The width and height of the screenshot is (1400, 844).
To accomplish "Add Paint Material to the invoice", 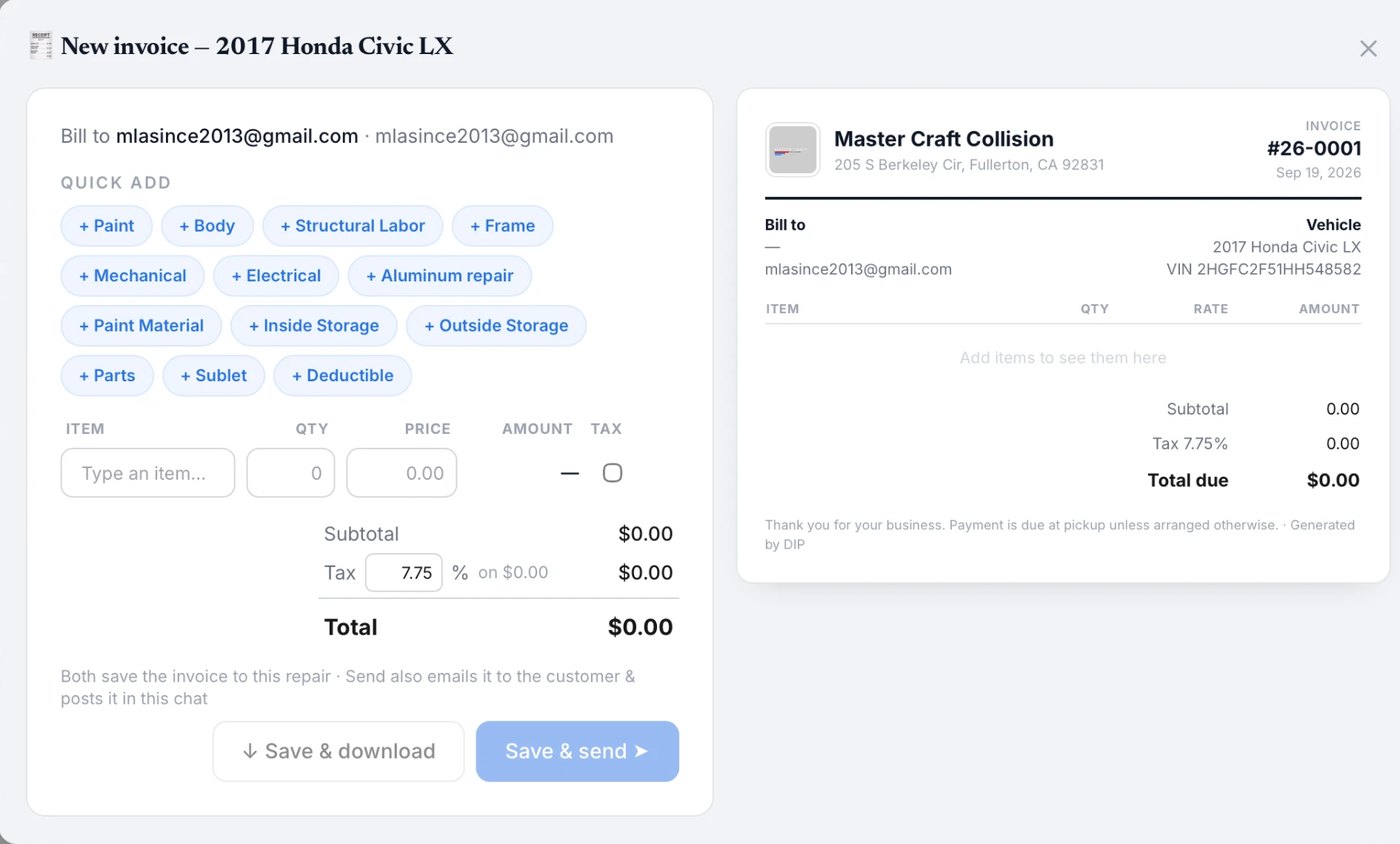I will tap(141, 326).
